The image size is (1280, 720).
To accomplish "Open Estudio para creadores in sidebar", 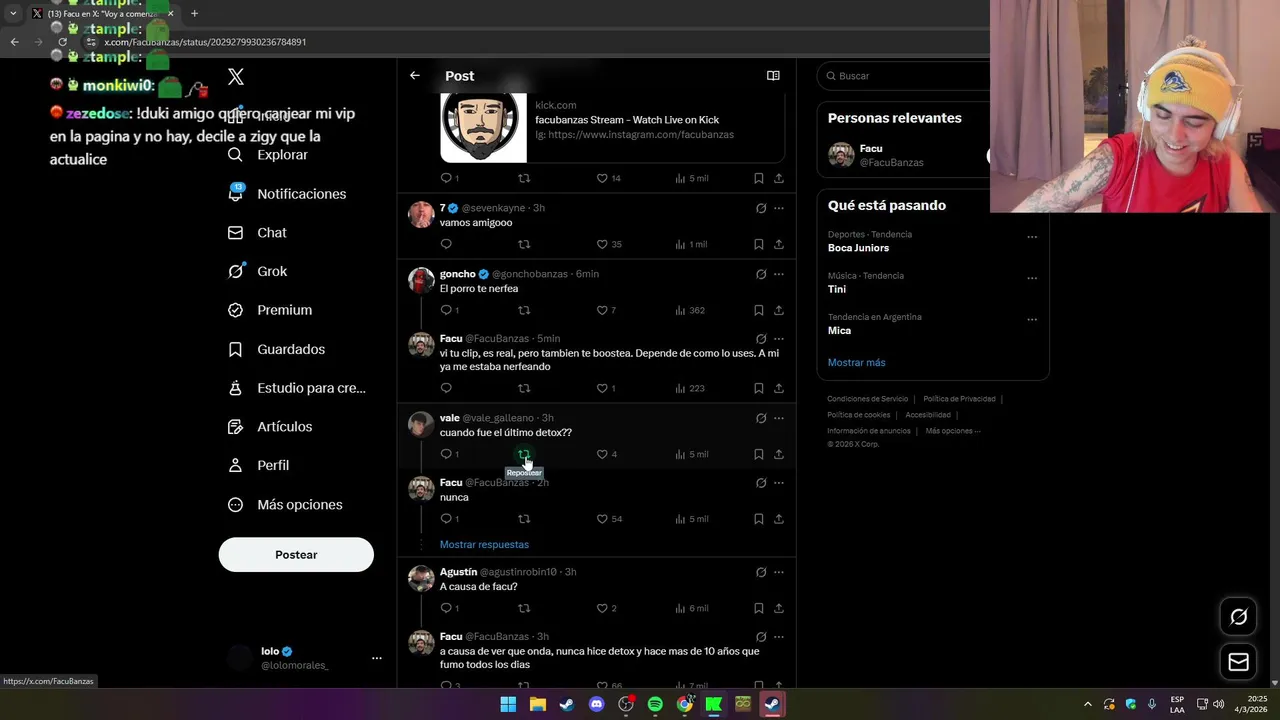I will pos(296,388).
